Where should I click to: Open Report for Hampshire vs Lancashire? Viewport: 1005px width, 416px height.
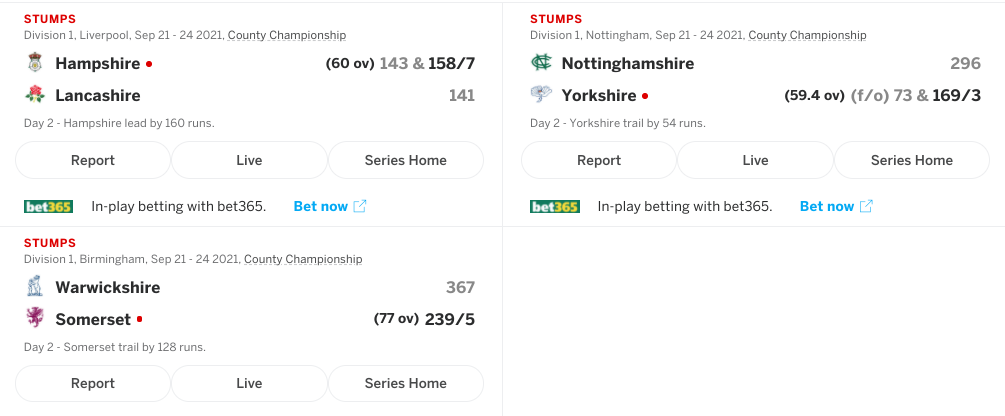93,160
